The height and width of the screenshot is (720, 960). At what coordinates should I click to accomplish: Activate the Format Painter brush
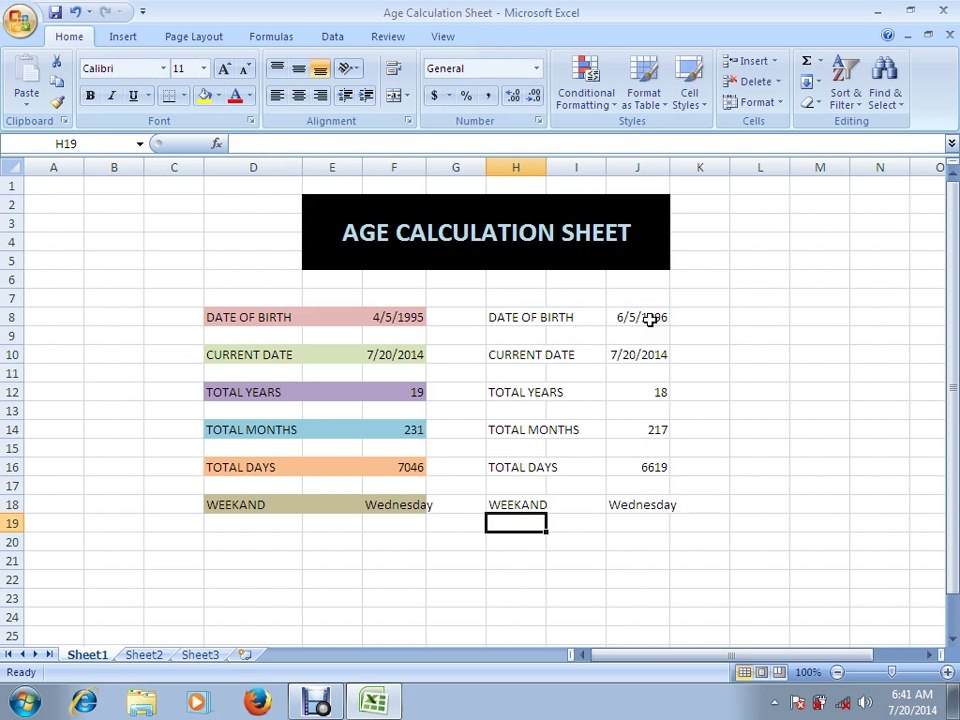57,102
